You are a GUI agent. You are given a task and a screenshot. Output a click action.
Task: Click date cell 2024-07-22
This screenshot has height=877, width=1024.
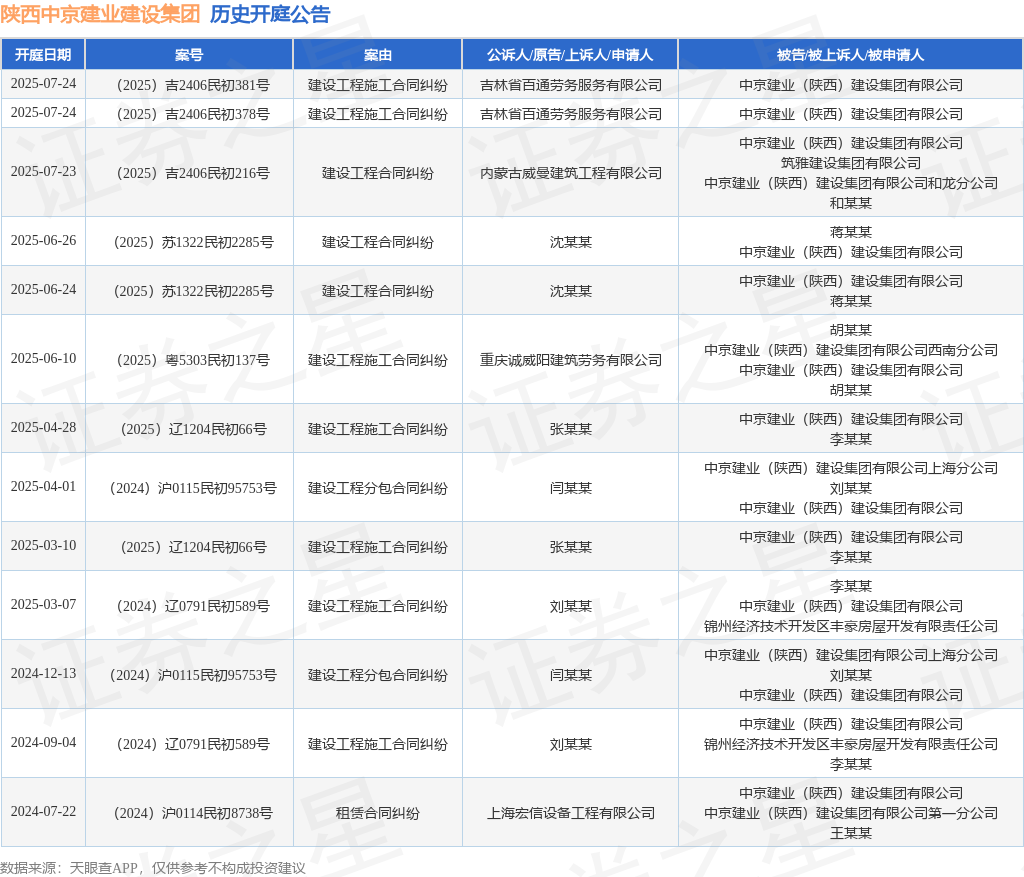coord(43,812)
